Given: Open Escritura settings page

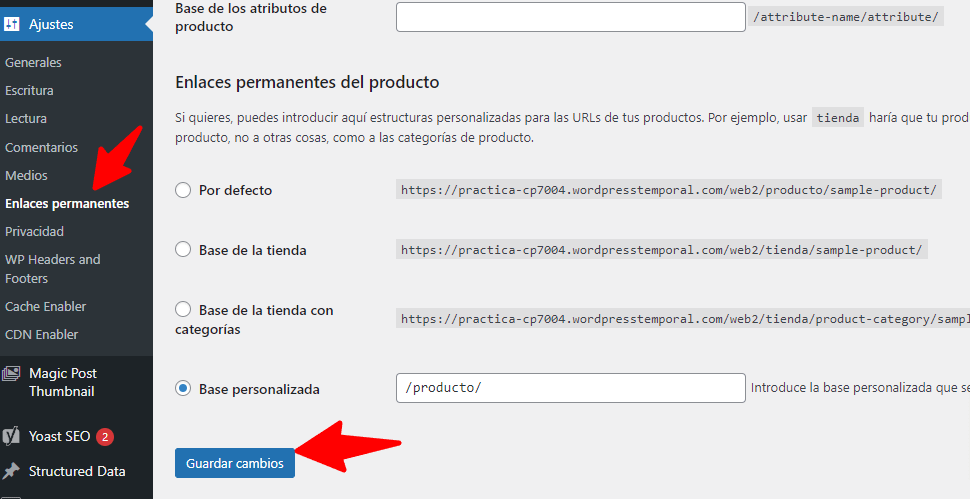Looking at the screenshot, I should (x=29, y=90).
